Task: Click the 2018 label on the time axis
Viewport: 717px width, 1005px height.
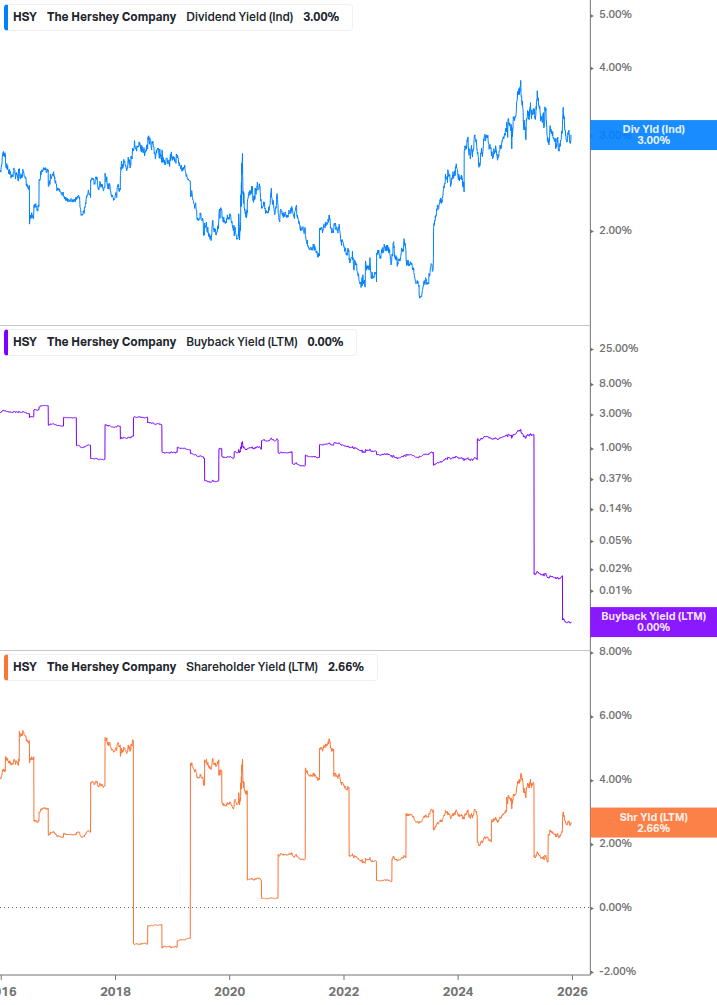Action: tap(115, 992)
